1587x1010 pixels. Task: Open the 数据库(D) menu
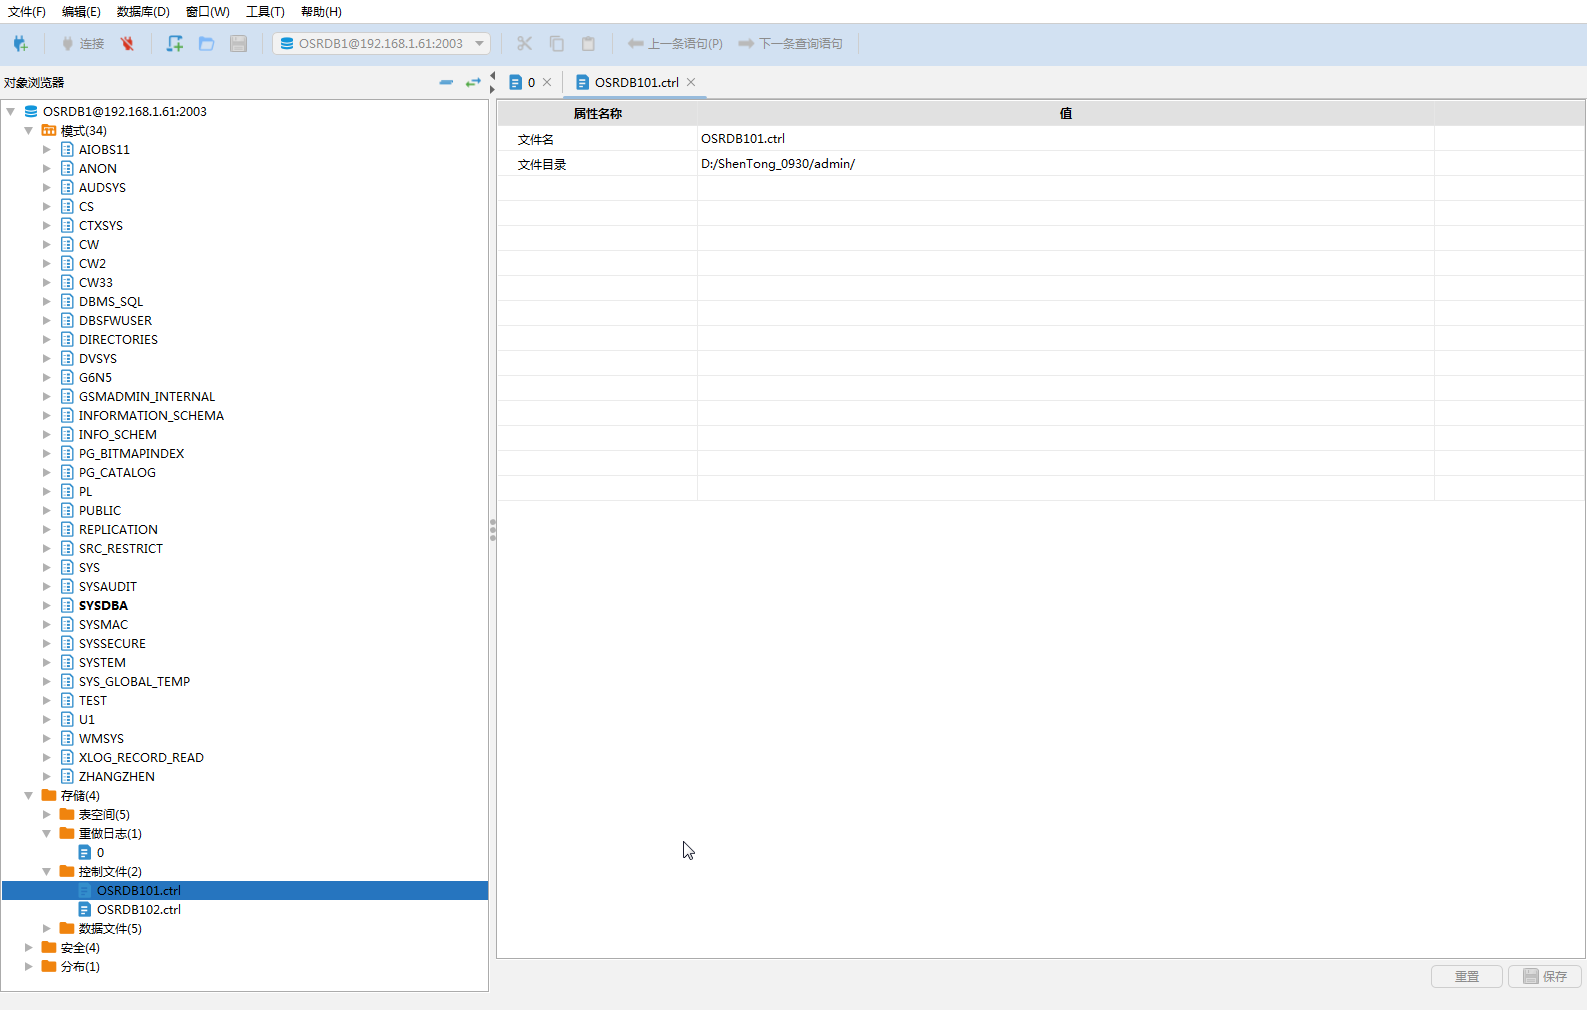(x=143, y=12)
